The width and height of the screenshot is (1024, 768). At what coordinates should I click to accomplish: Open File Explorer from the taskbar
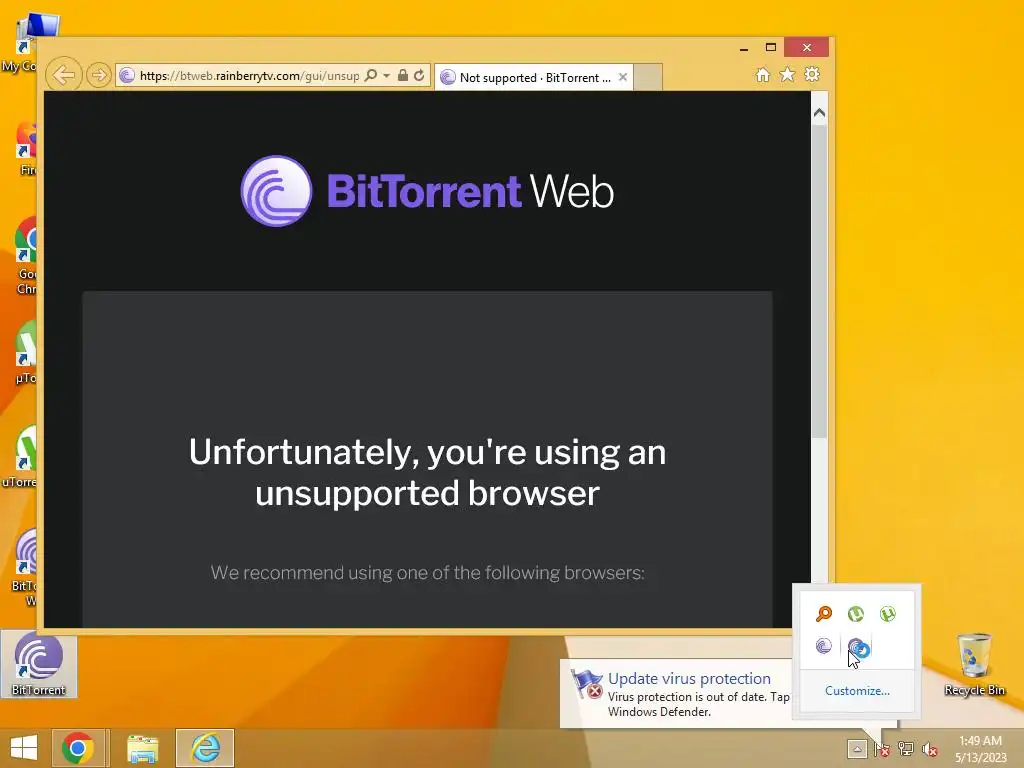[142, 748]
